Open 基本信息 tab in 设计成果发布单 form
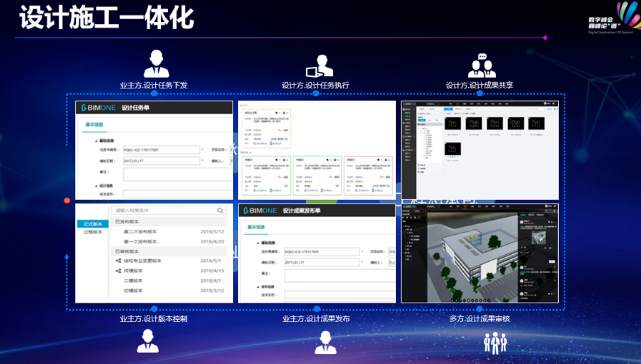The width and height of the screenshot is (641, 364). pyautogui.click(x=256, y=227)
